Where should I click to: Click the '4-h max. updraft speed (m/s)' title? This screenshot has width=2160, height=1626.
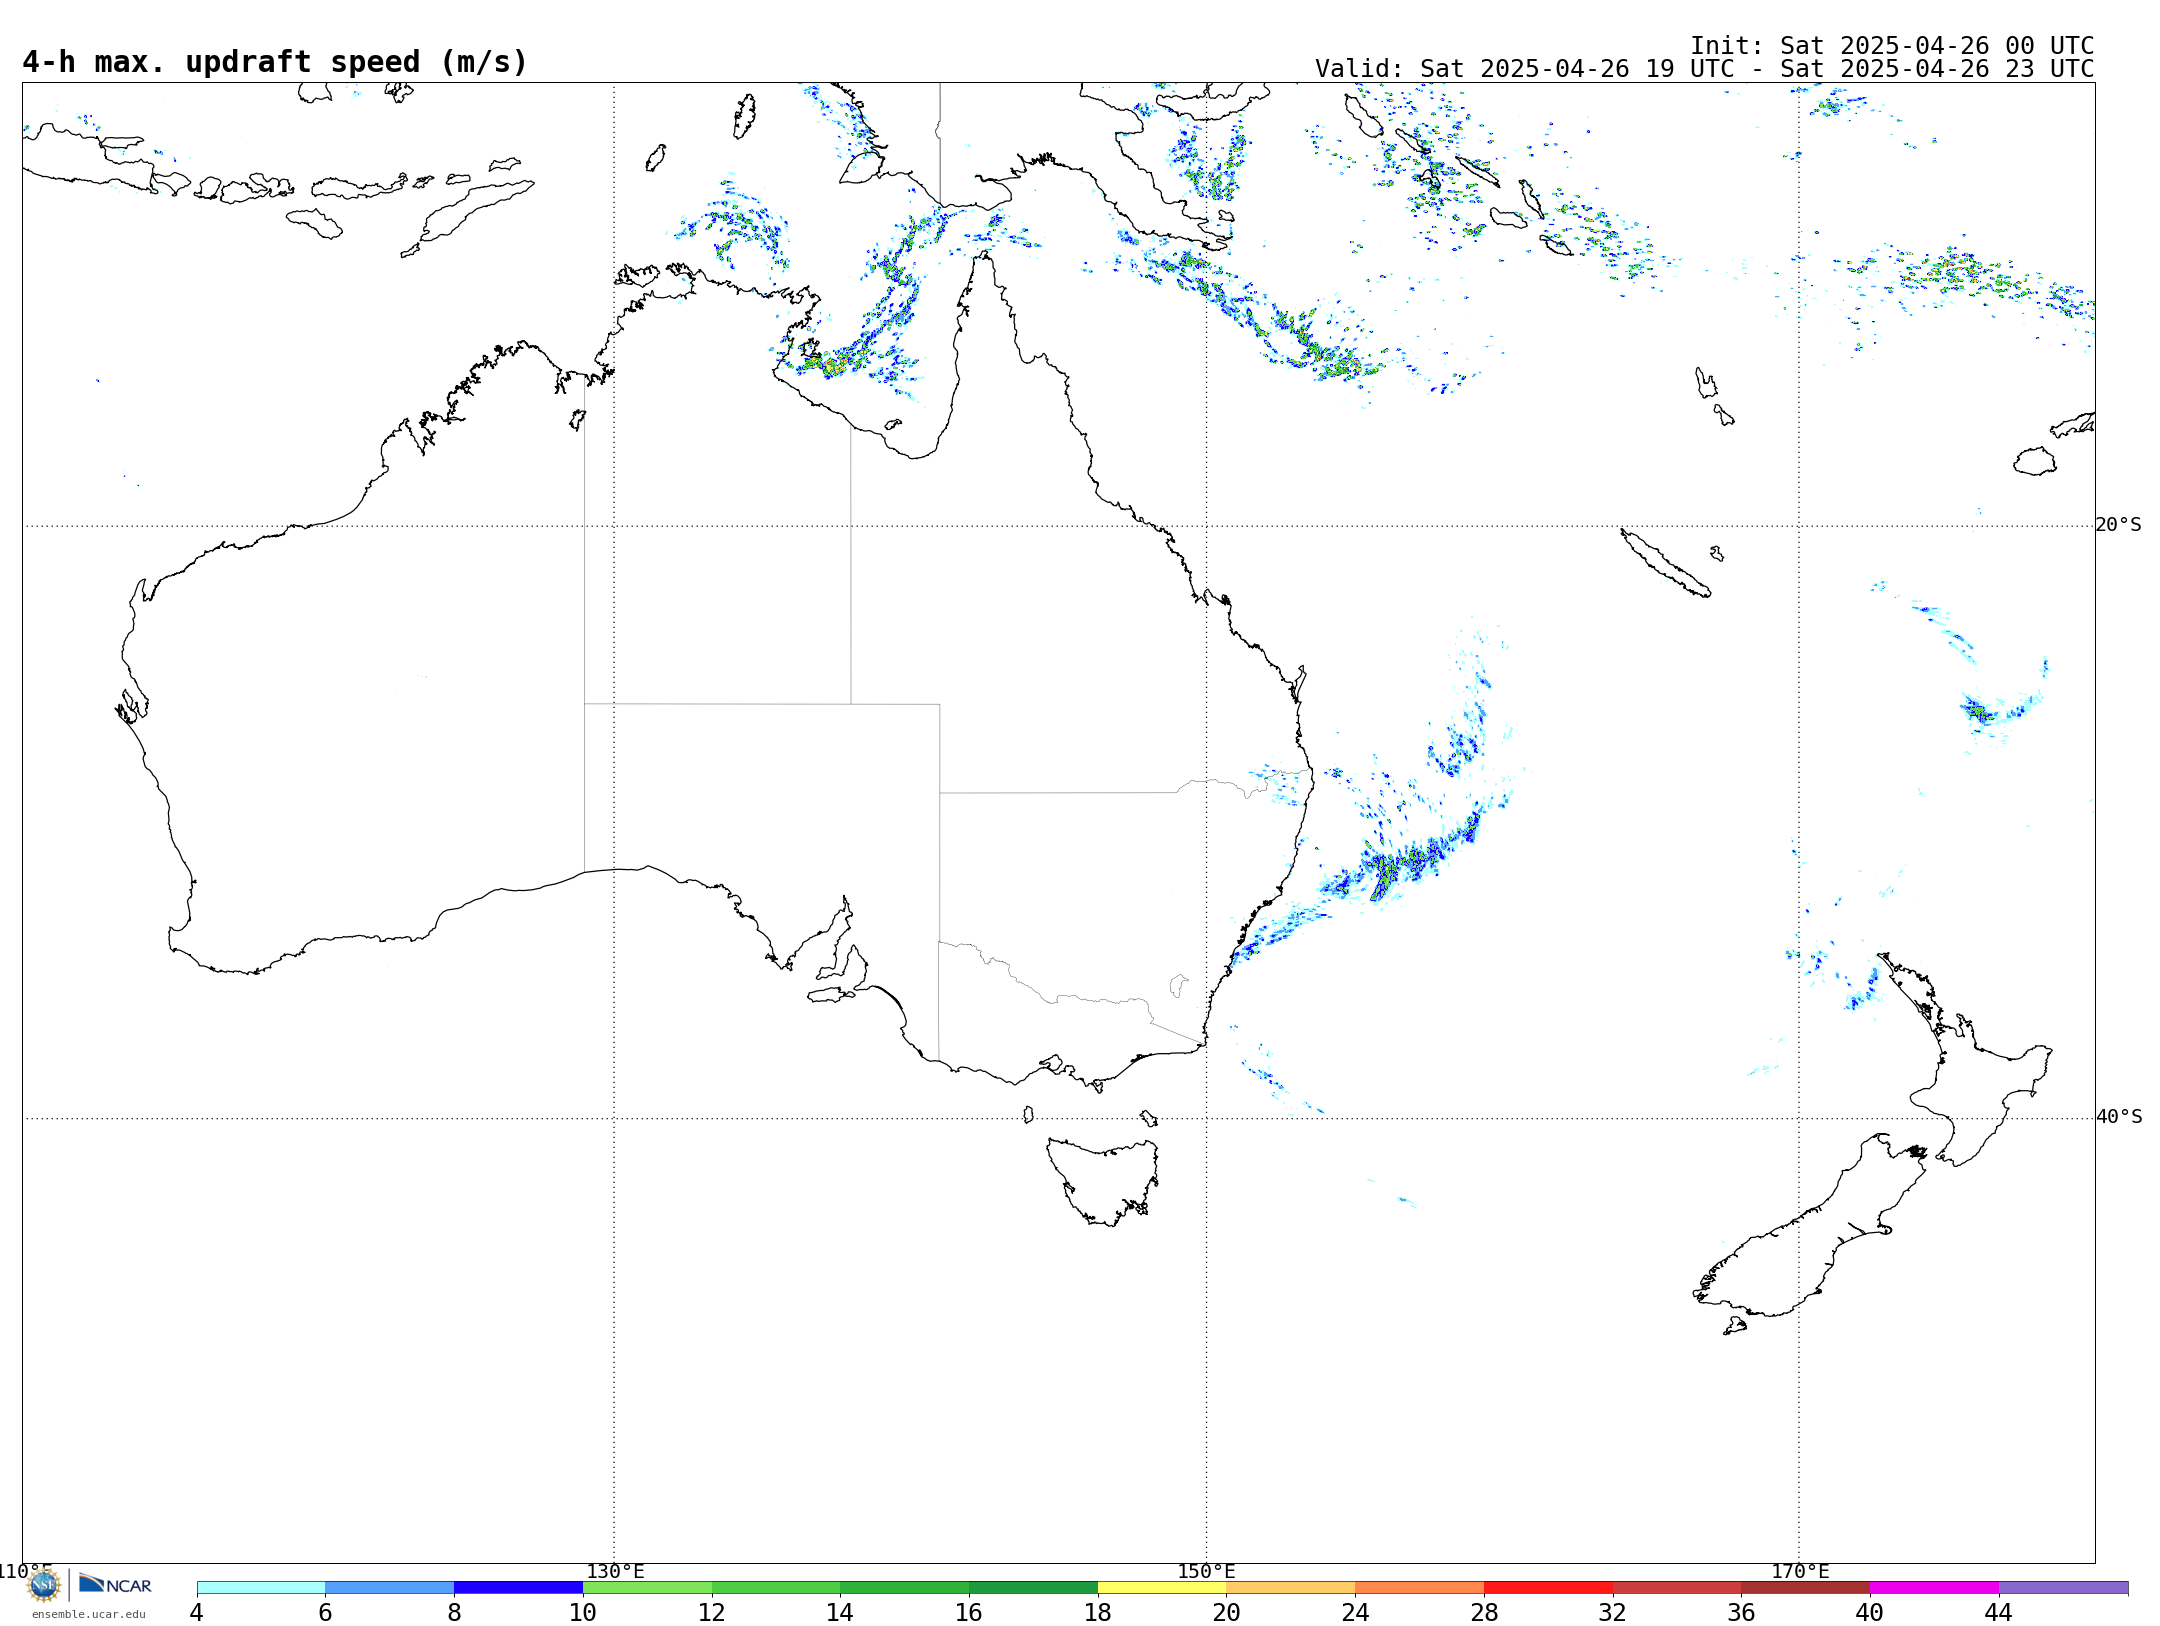[x=275, y=62]
